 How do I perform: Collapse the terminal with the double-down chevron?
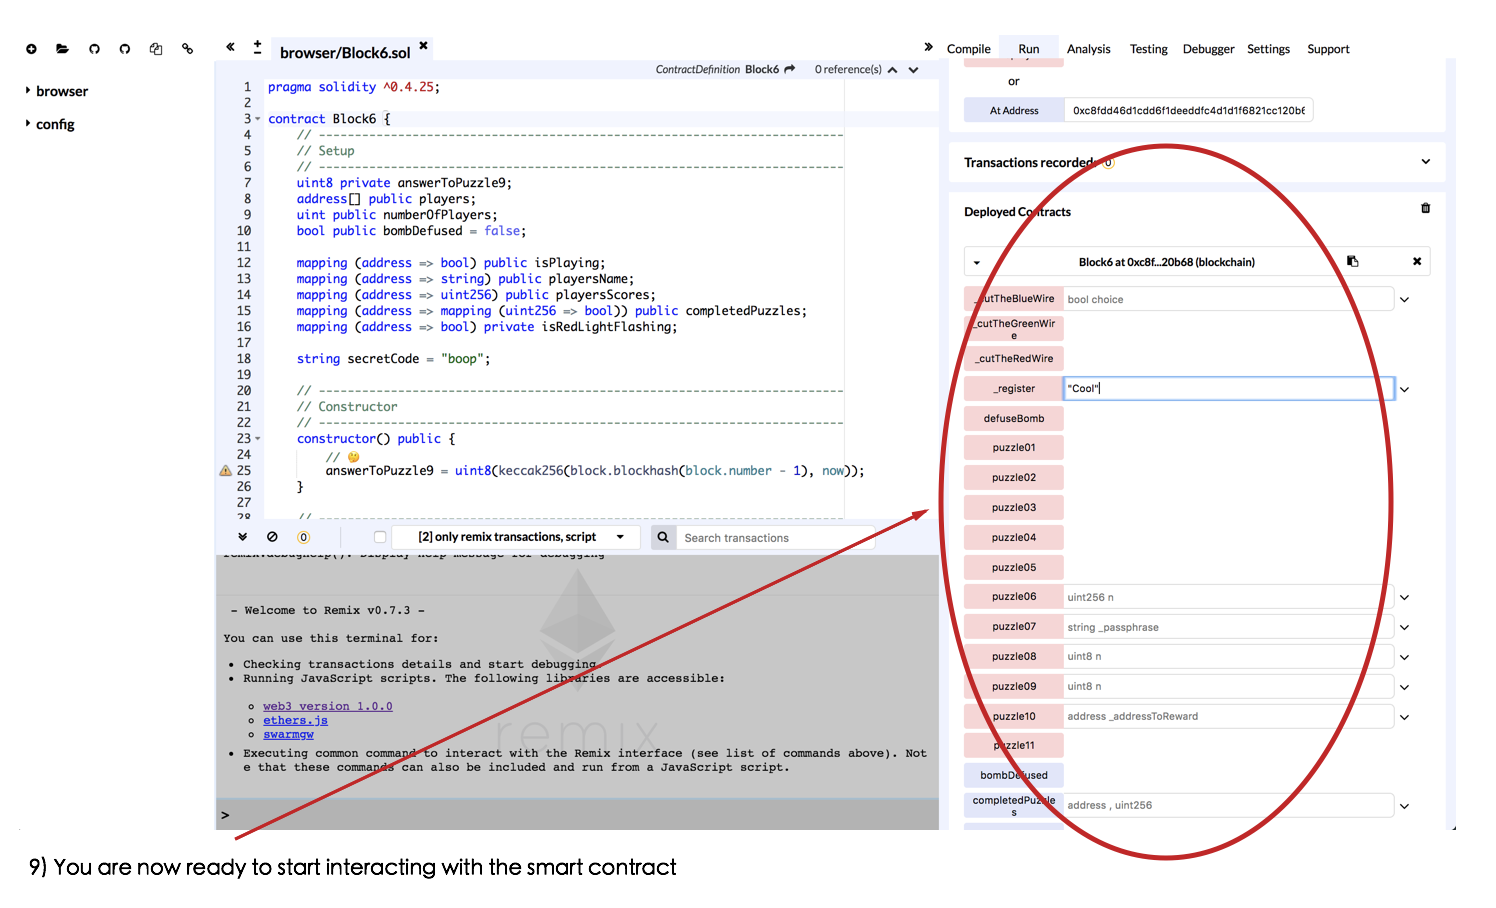coord(242,537)
